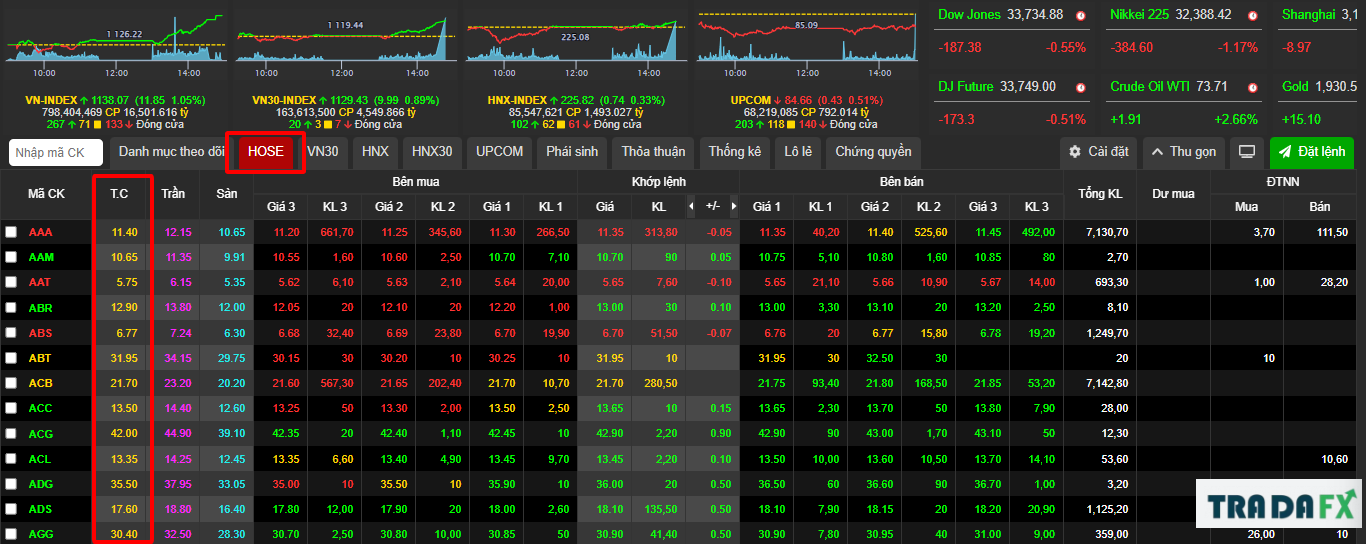Select the ACG row checkbox
1366x544 pixels.
pyautogui.click(x=11, y=433)
